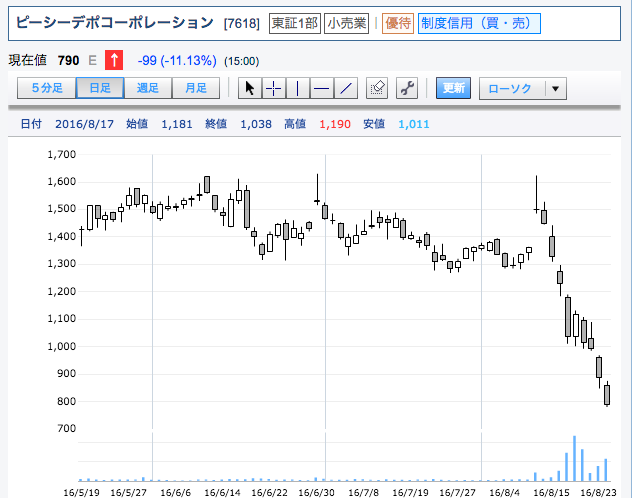Click the (15:00) timestamp

241,62
